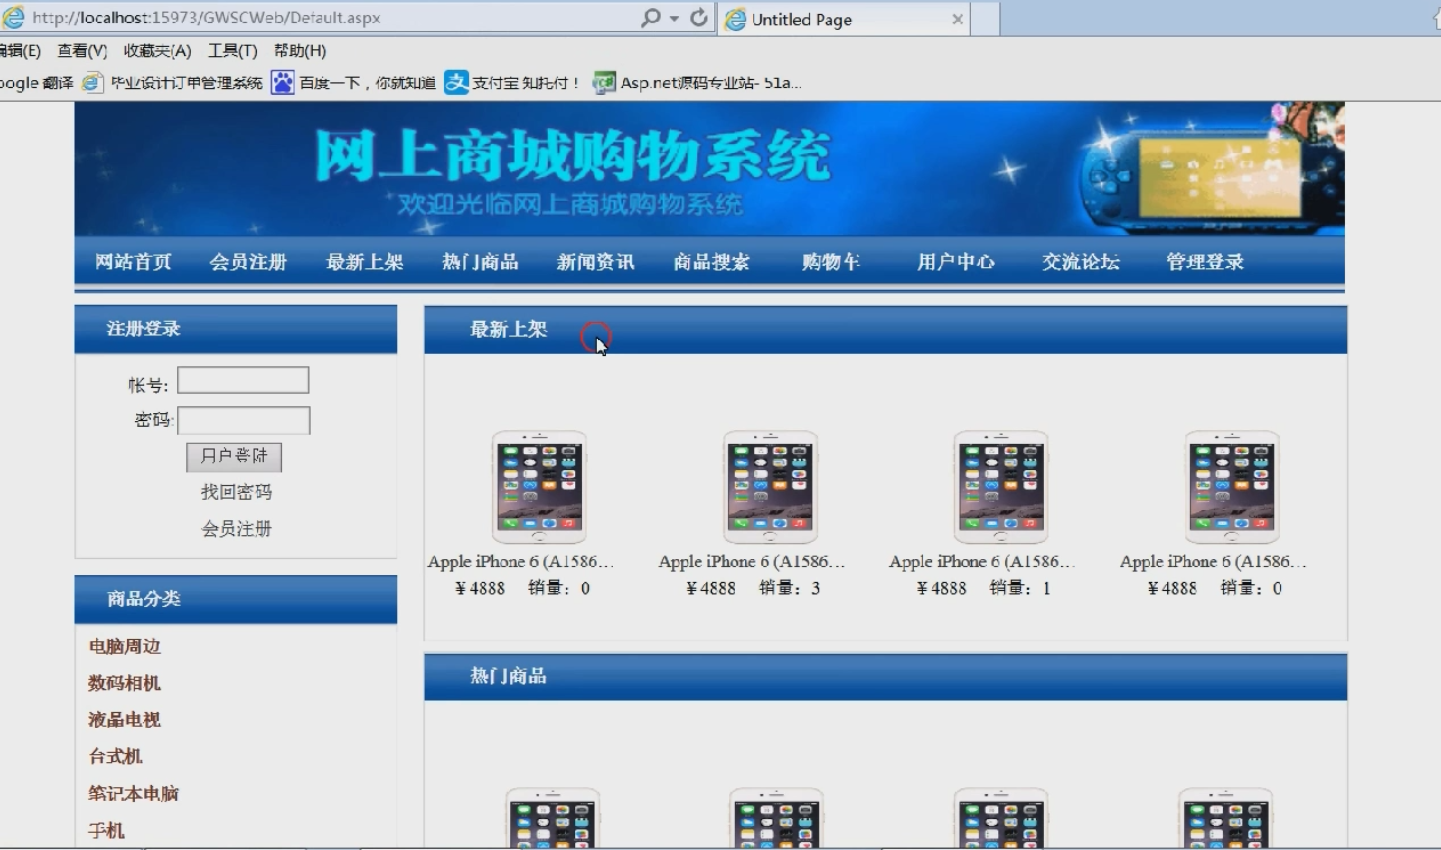This screenshot has width=1441, height=850.
Task: Select the 笔记本电脑 category
Action: pos(133,794)
